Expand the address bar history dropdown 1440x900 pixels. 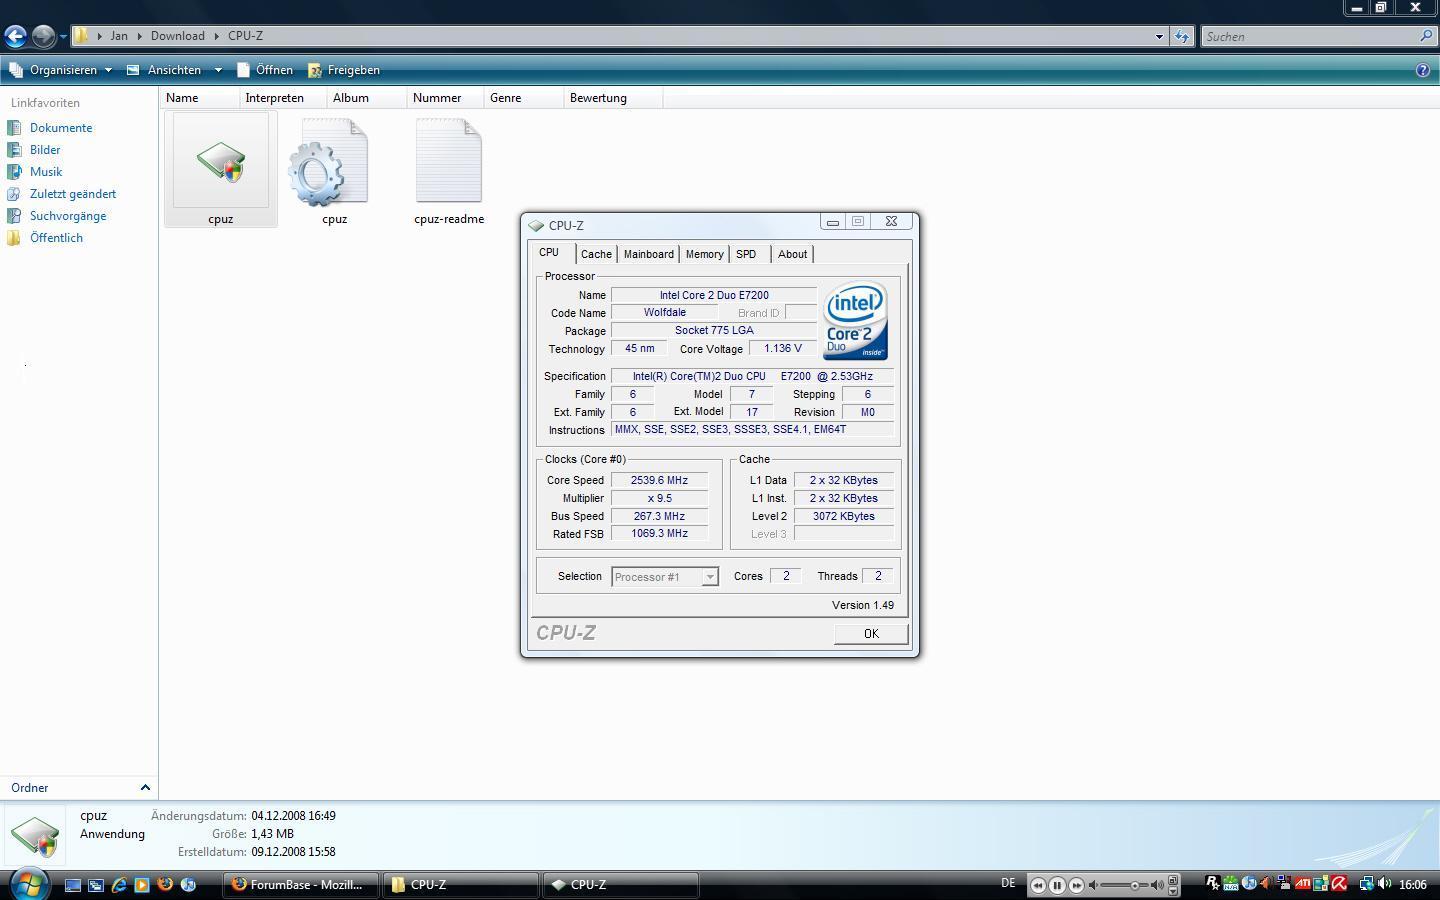pos(1159,36)
